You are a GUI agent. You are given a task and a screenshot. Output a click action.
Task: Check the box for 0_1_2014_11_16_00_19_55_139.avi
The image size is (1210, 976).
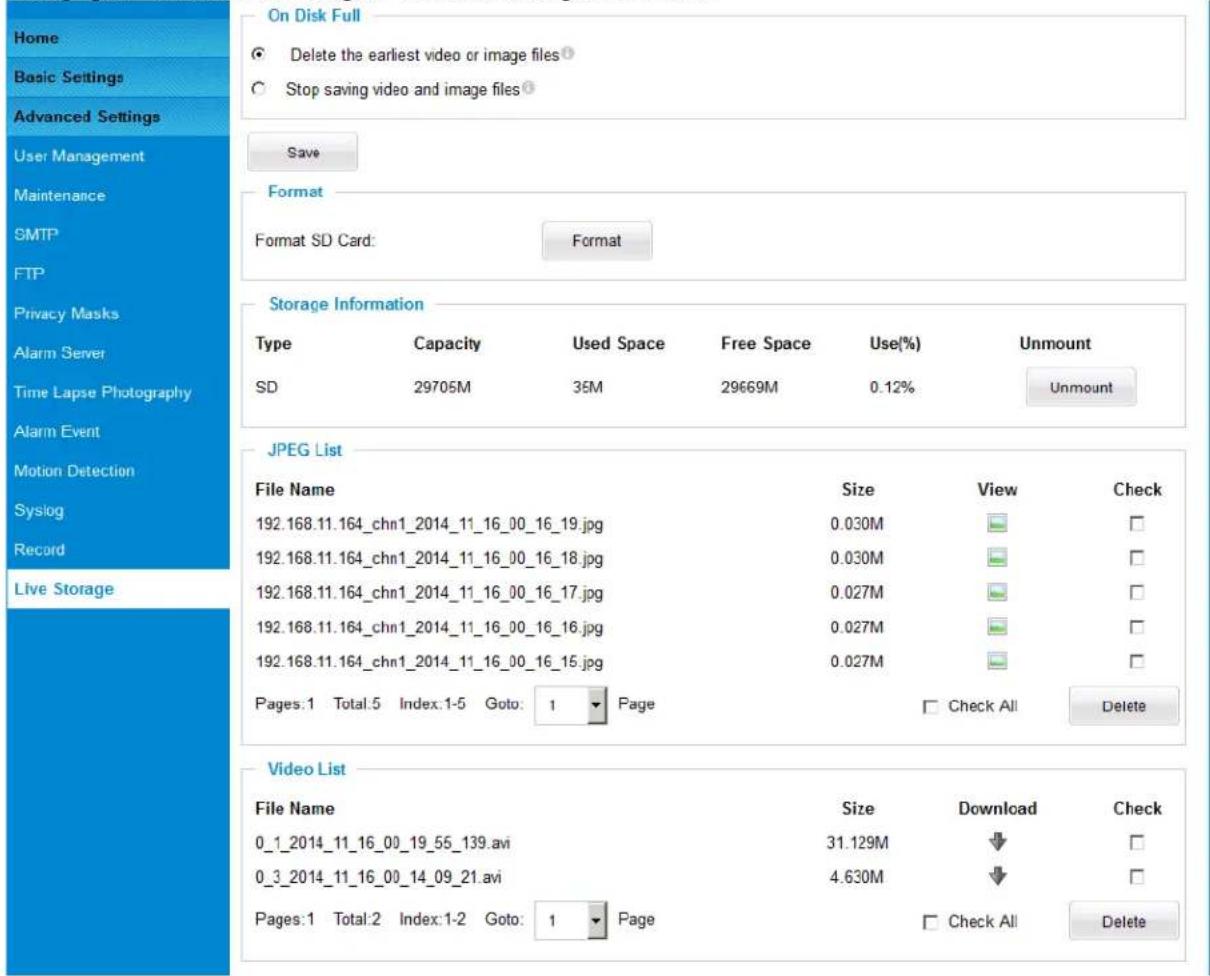[1137, 844]
